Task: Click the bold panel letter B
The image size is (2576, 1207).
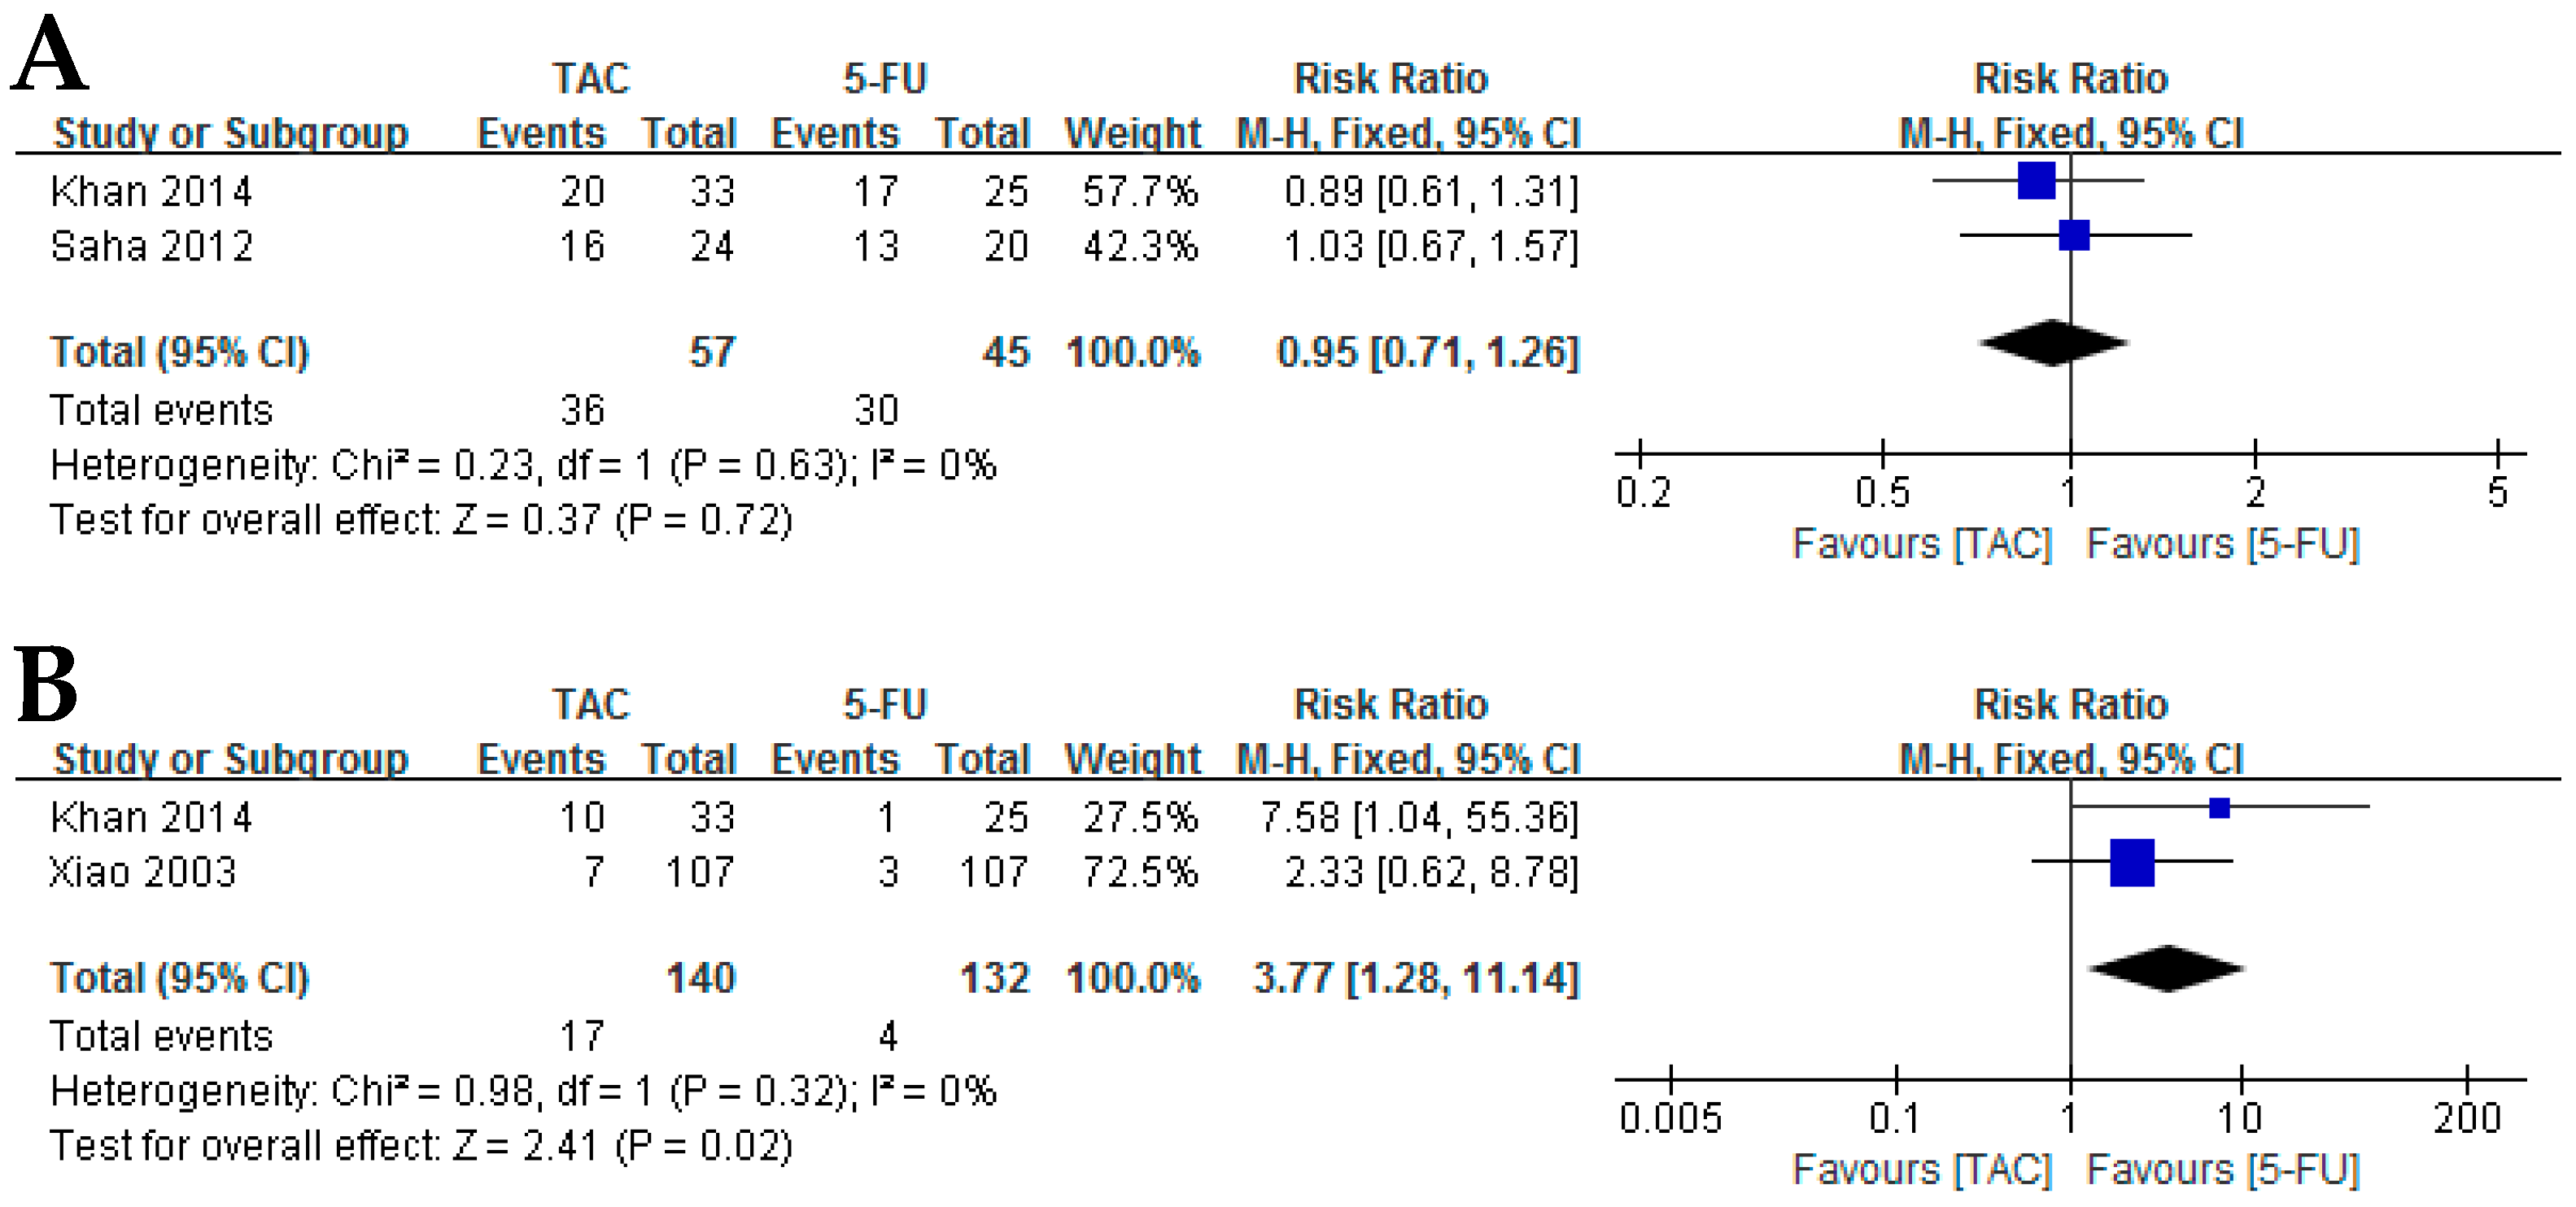Action: click(46, 685)
